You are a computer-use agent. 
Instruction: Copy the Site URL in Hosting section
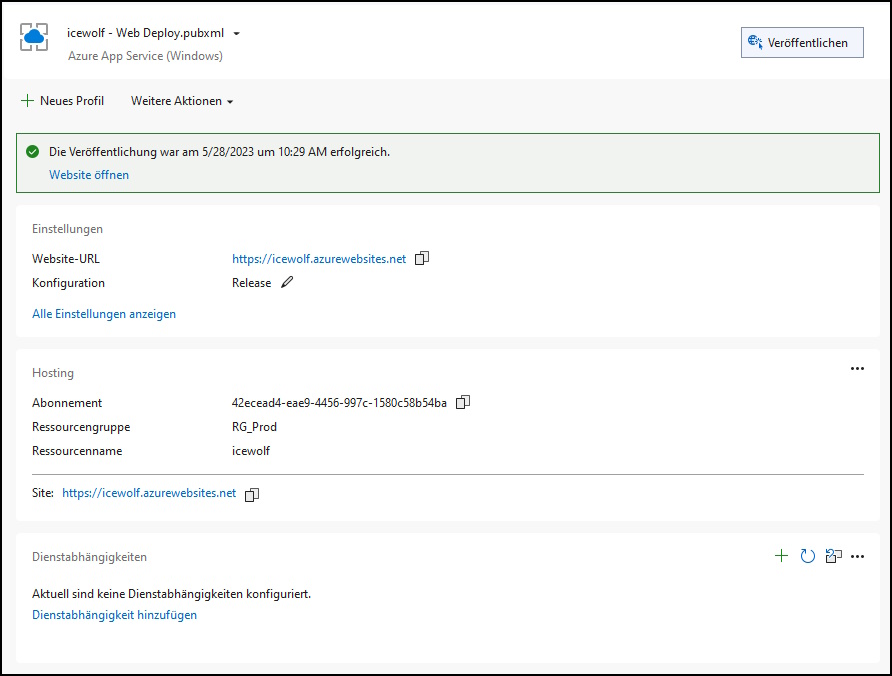click(251, 494)
